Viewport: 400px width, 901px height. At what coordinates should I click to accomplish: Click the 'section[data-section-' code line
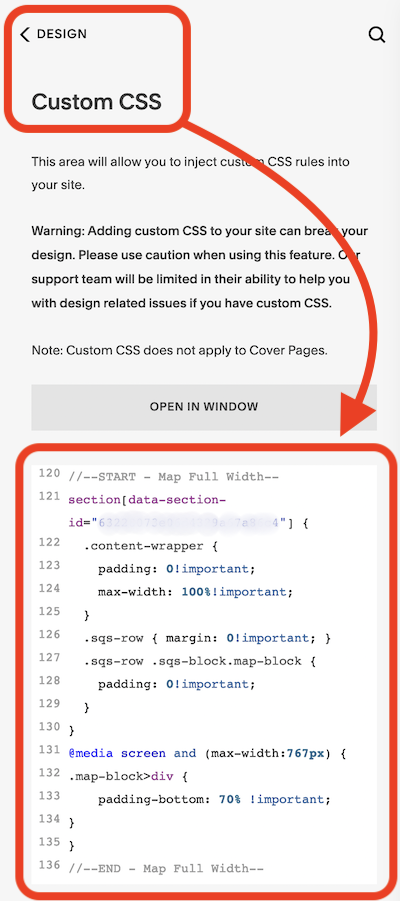(x=147, y=500)
